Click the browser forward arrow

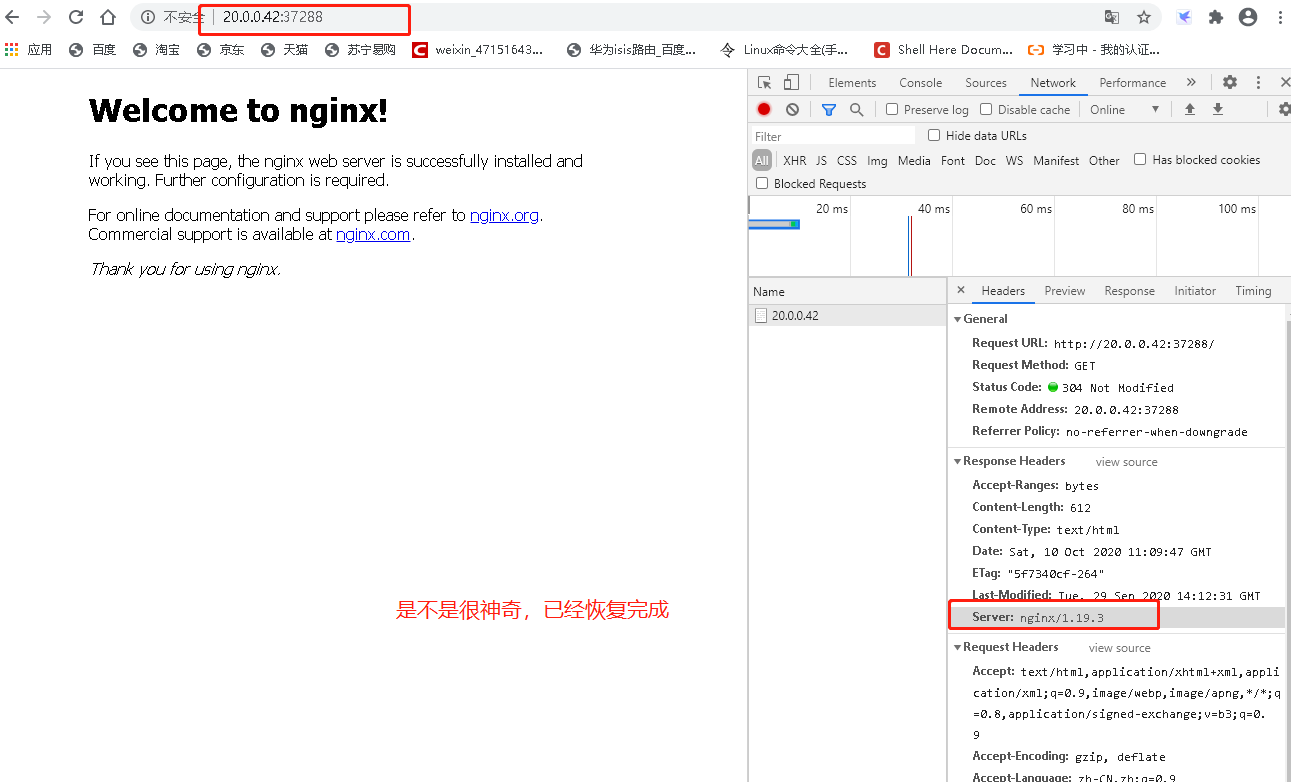pyautogui.click(x=44, y=17)
